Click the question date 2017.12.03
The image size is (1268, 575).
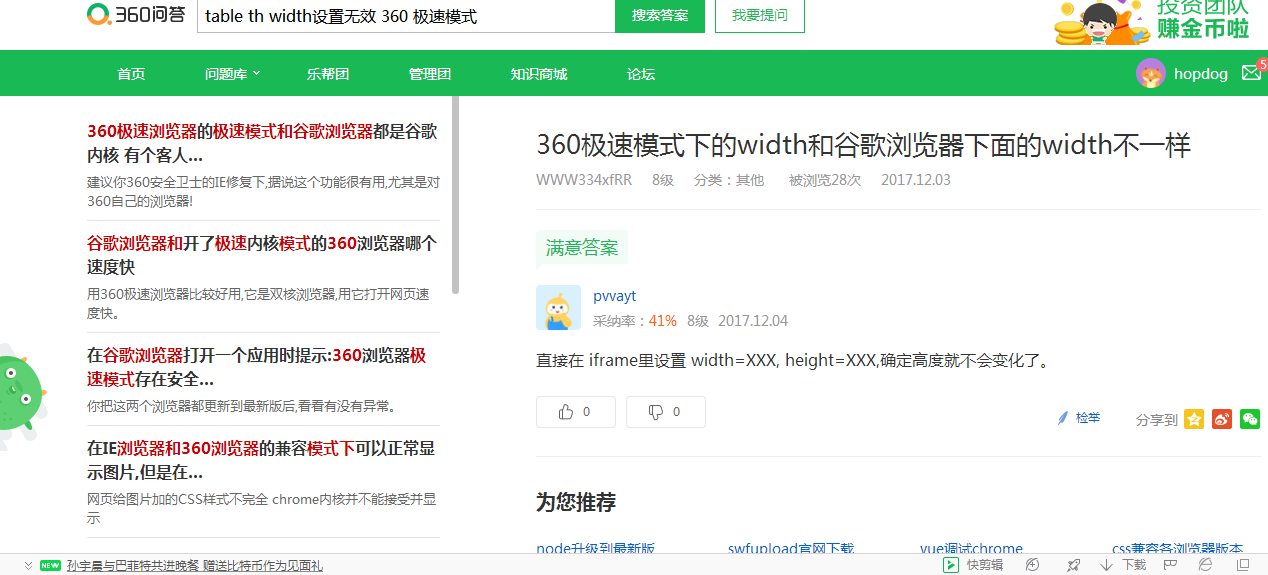pyautogui.click(x=916, y=180)
